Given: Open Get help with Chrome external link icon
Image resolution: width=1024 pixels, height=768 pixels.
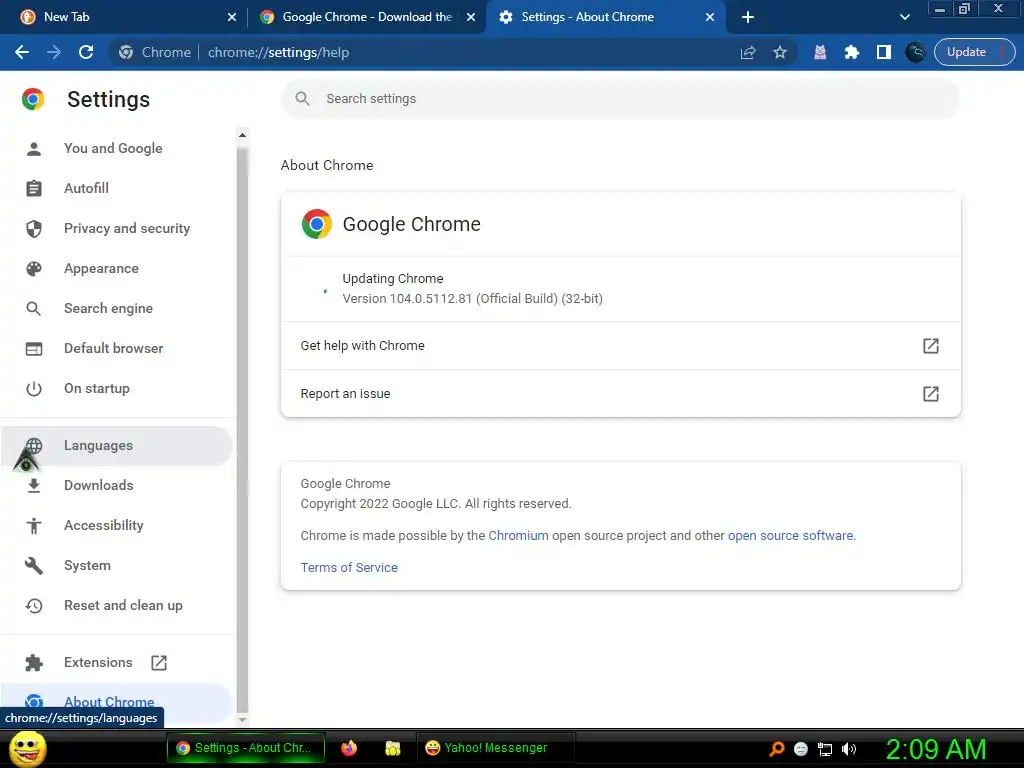Looking at the screenshot, I should [x=931, y=345].
